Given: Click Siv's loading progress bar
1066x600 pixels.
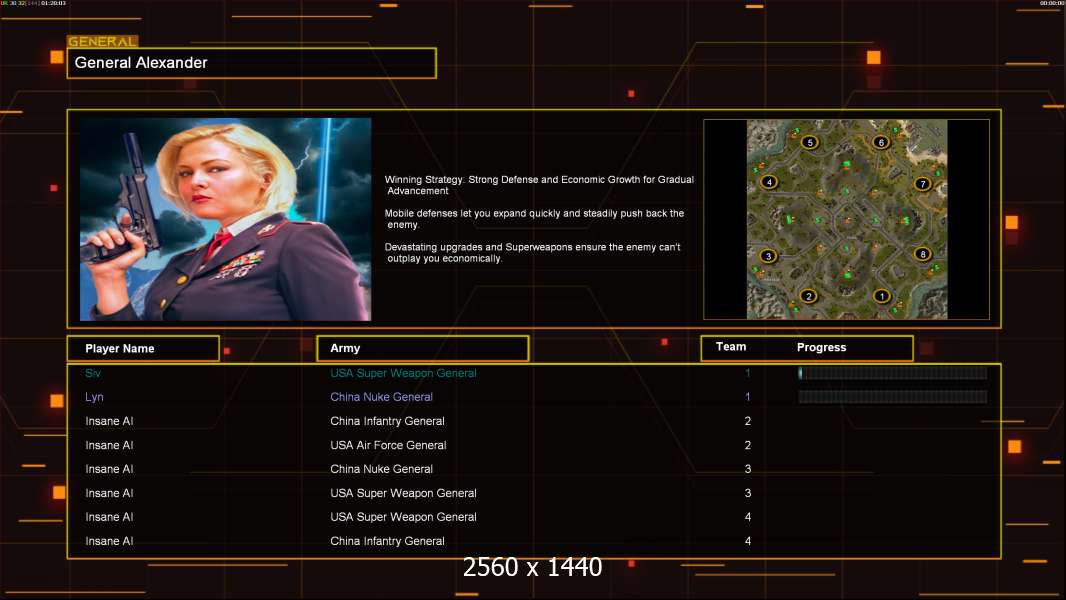Looking at the screenshot, I should 893,372.
